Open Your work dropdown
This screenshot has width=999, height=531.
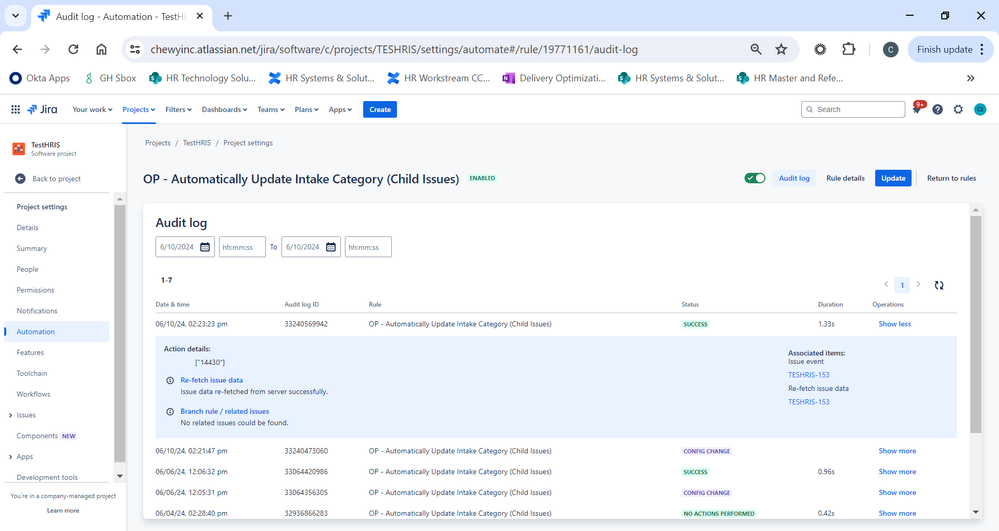pyautogui.click(x=92, y=110)
